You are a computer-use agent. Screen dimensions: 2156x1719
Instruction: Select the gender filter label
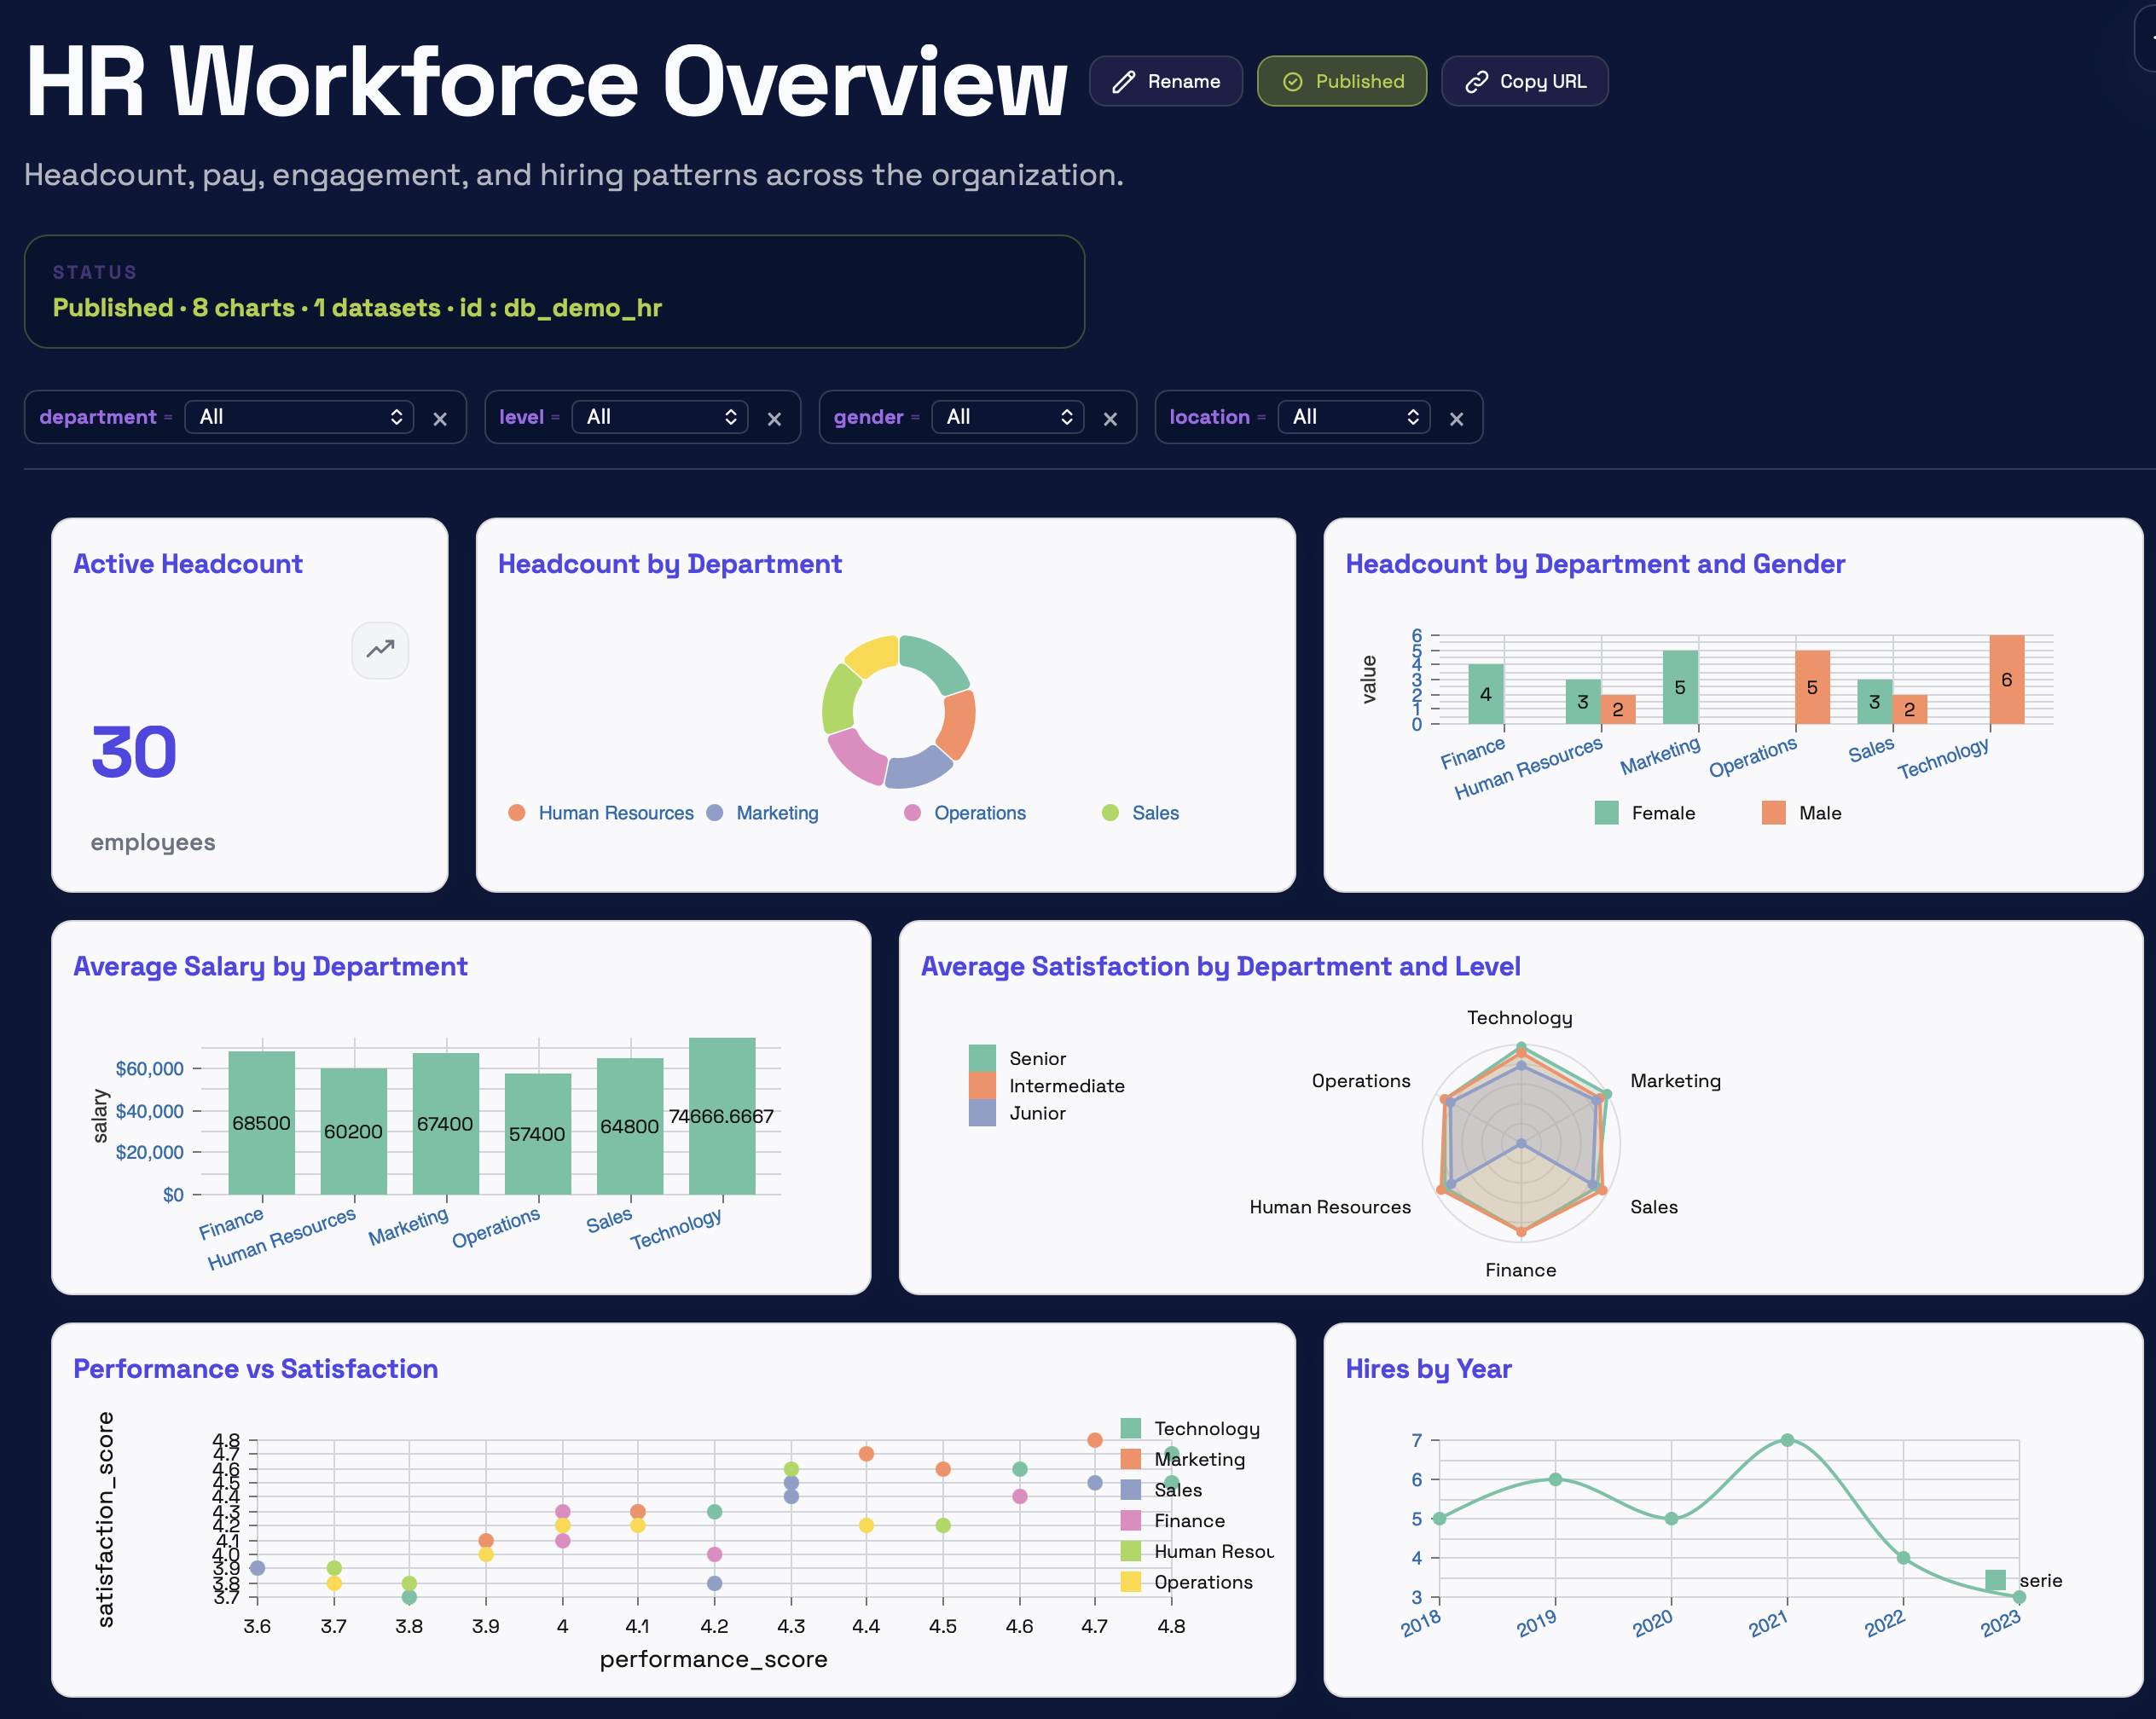coord(869,417)
